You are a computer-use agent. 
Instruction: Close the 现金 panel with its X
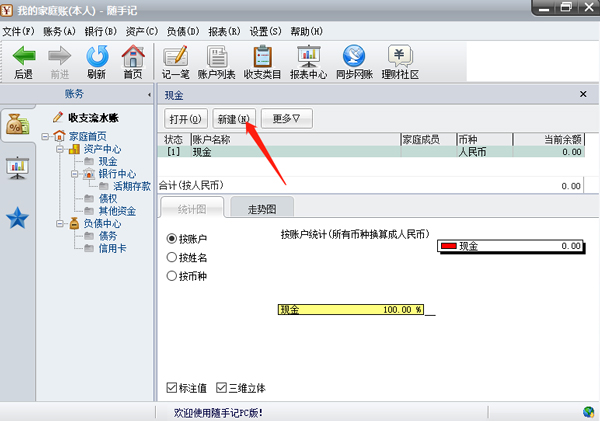[583, 94]
